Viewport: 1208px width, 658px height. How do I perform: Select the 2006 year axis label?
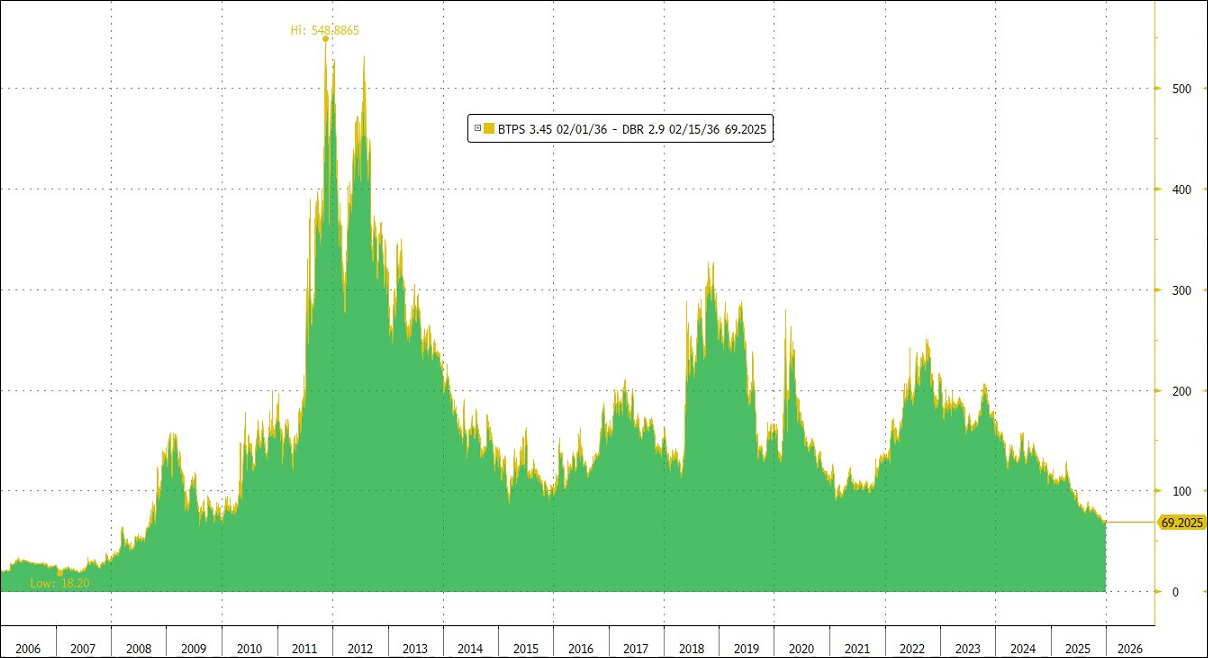click(x=28, y=647)
